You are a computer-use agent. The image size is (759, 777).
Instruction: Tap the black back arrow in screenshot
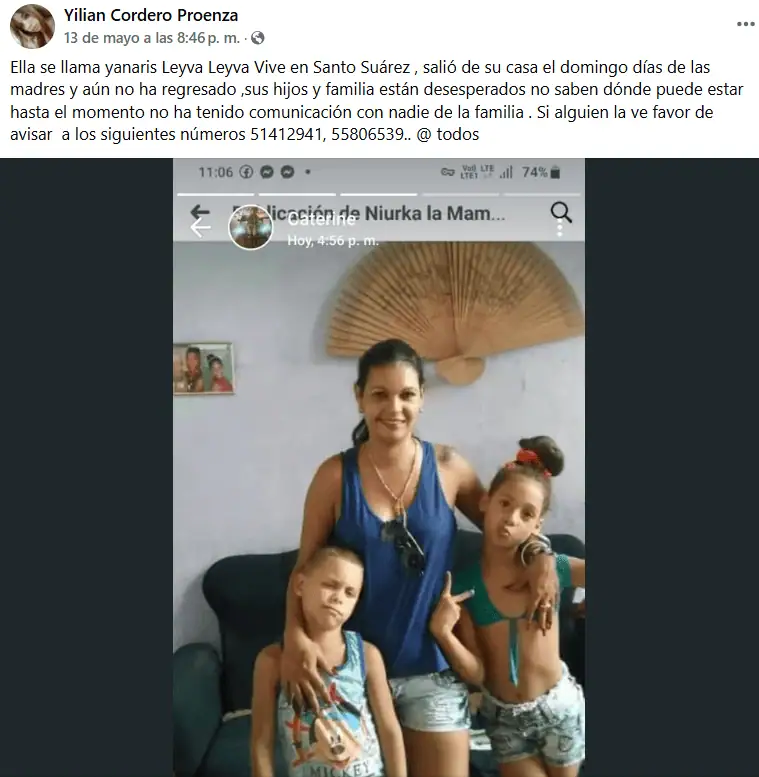click(x=200, y=212)
